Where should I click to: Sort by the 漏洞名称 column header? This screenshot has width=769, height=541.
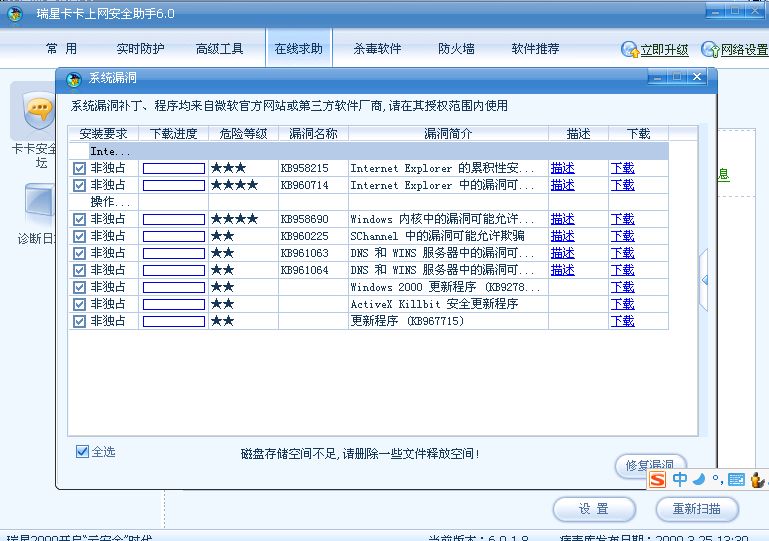(313, 133)
